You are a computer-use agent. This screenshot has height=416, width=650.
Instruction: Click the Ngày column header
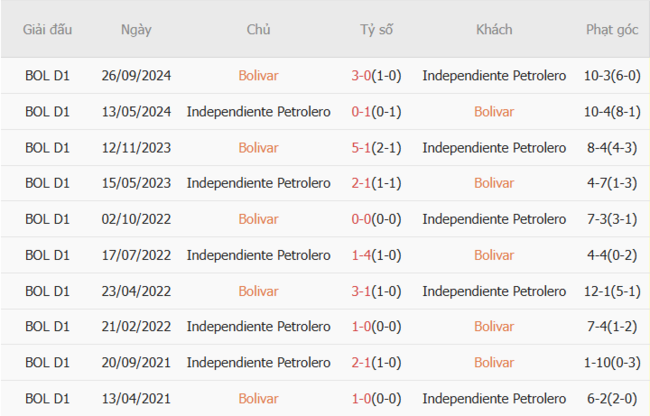pos(136,29)
